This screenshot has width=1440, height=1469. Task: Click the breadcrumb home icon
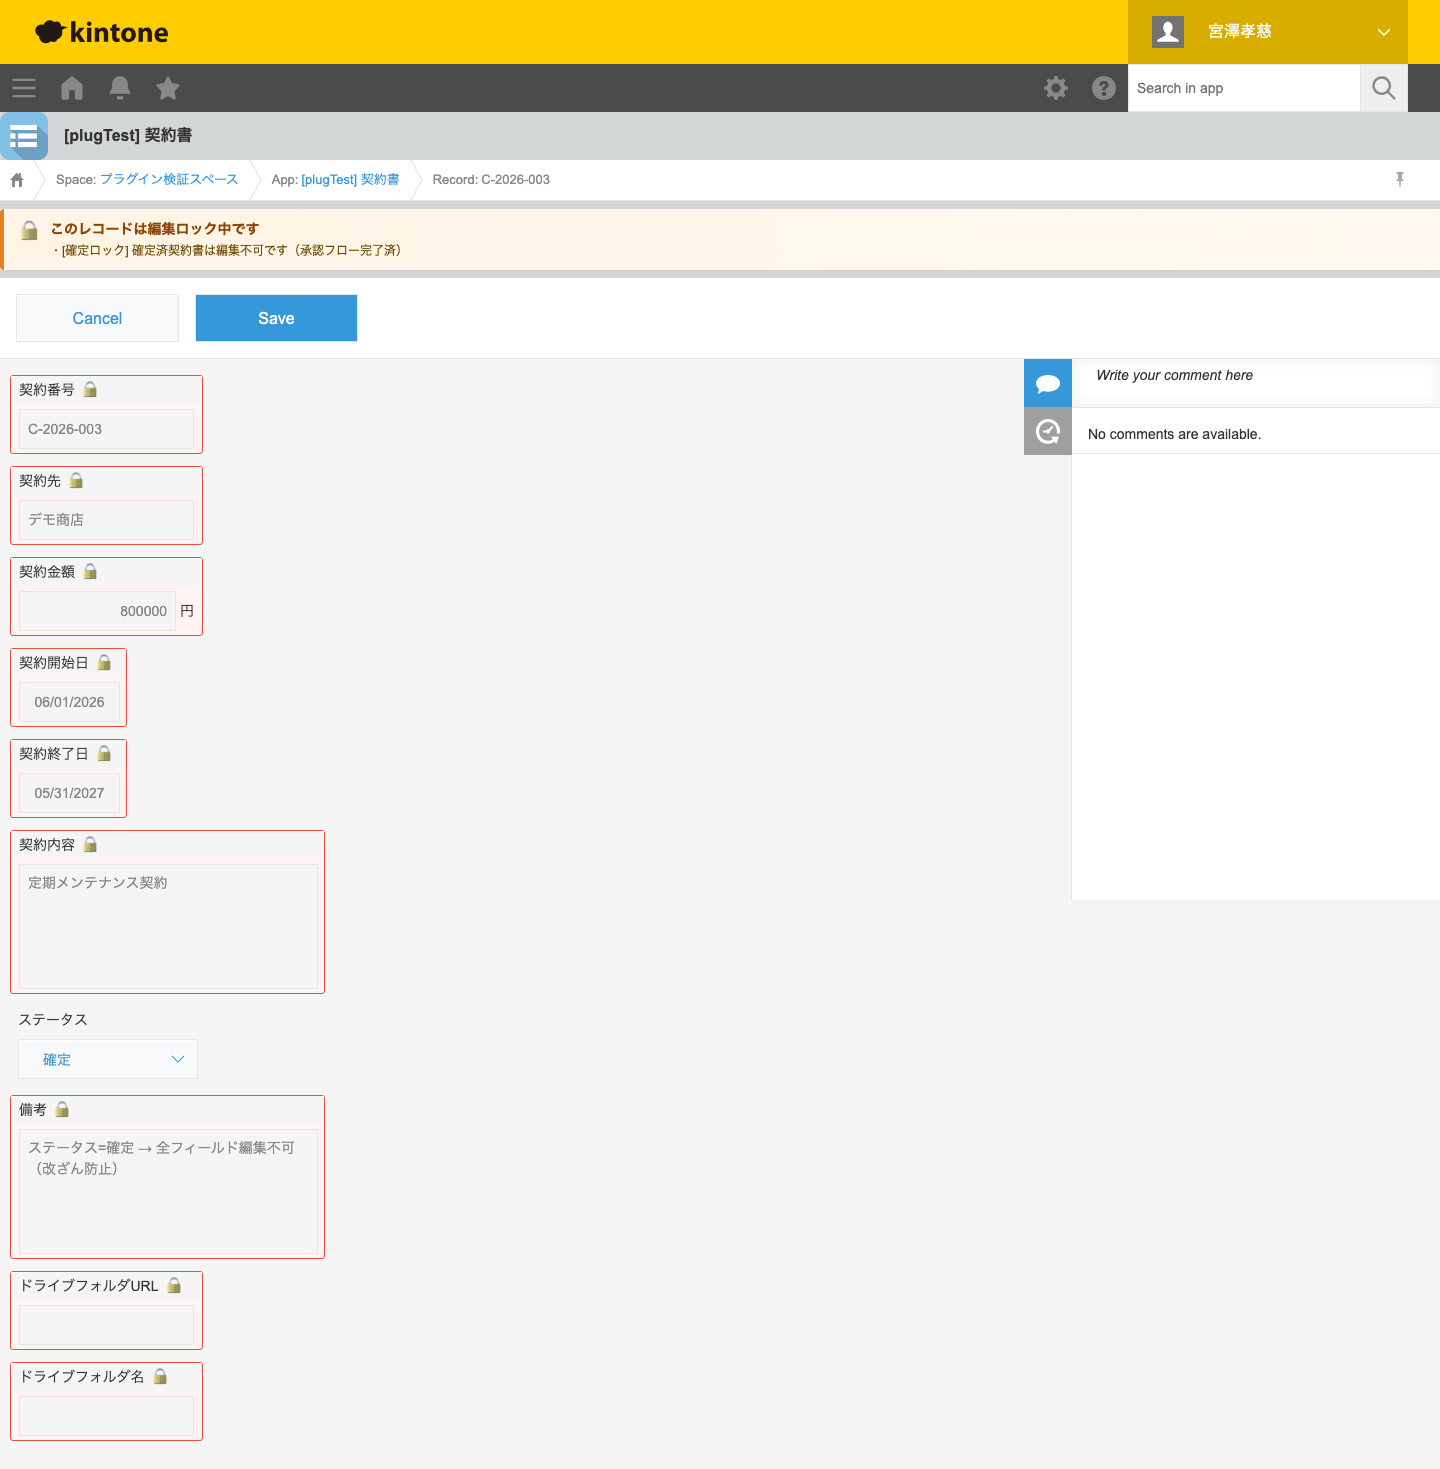coord(17,180)
